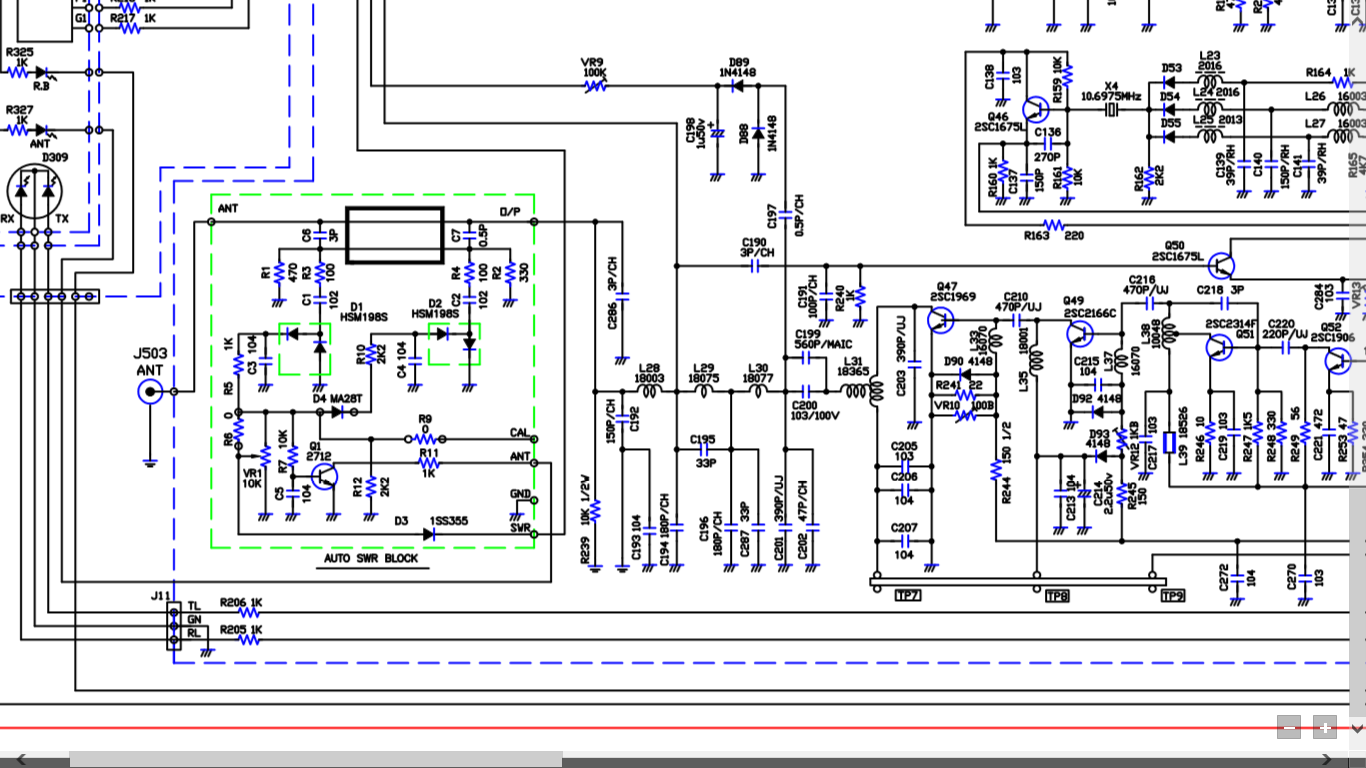Select the Q50 2SC1675L transistor symbol
This screenshot has width=1366, height=768.
tap(1221, 266)
